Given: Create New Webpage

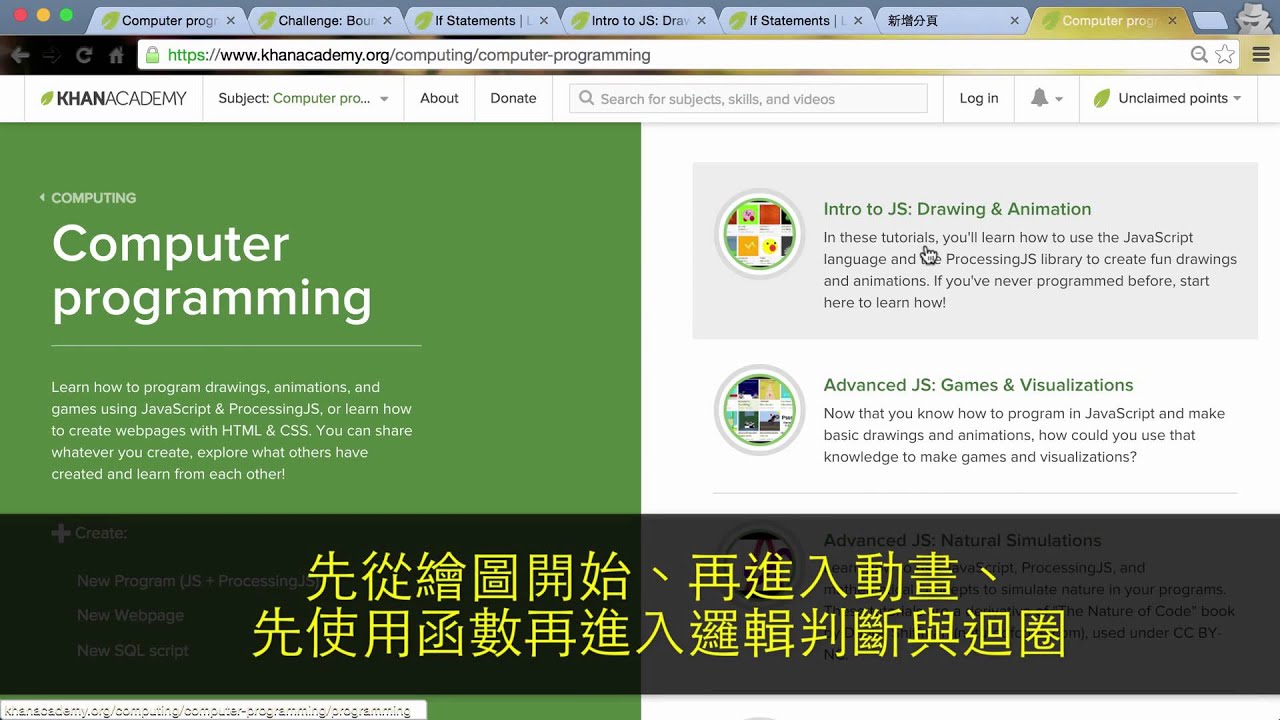Looking at the screenshot, I should tap(130, 615).
